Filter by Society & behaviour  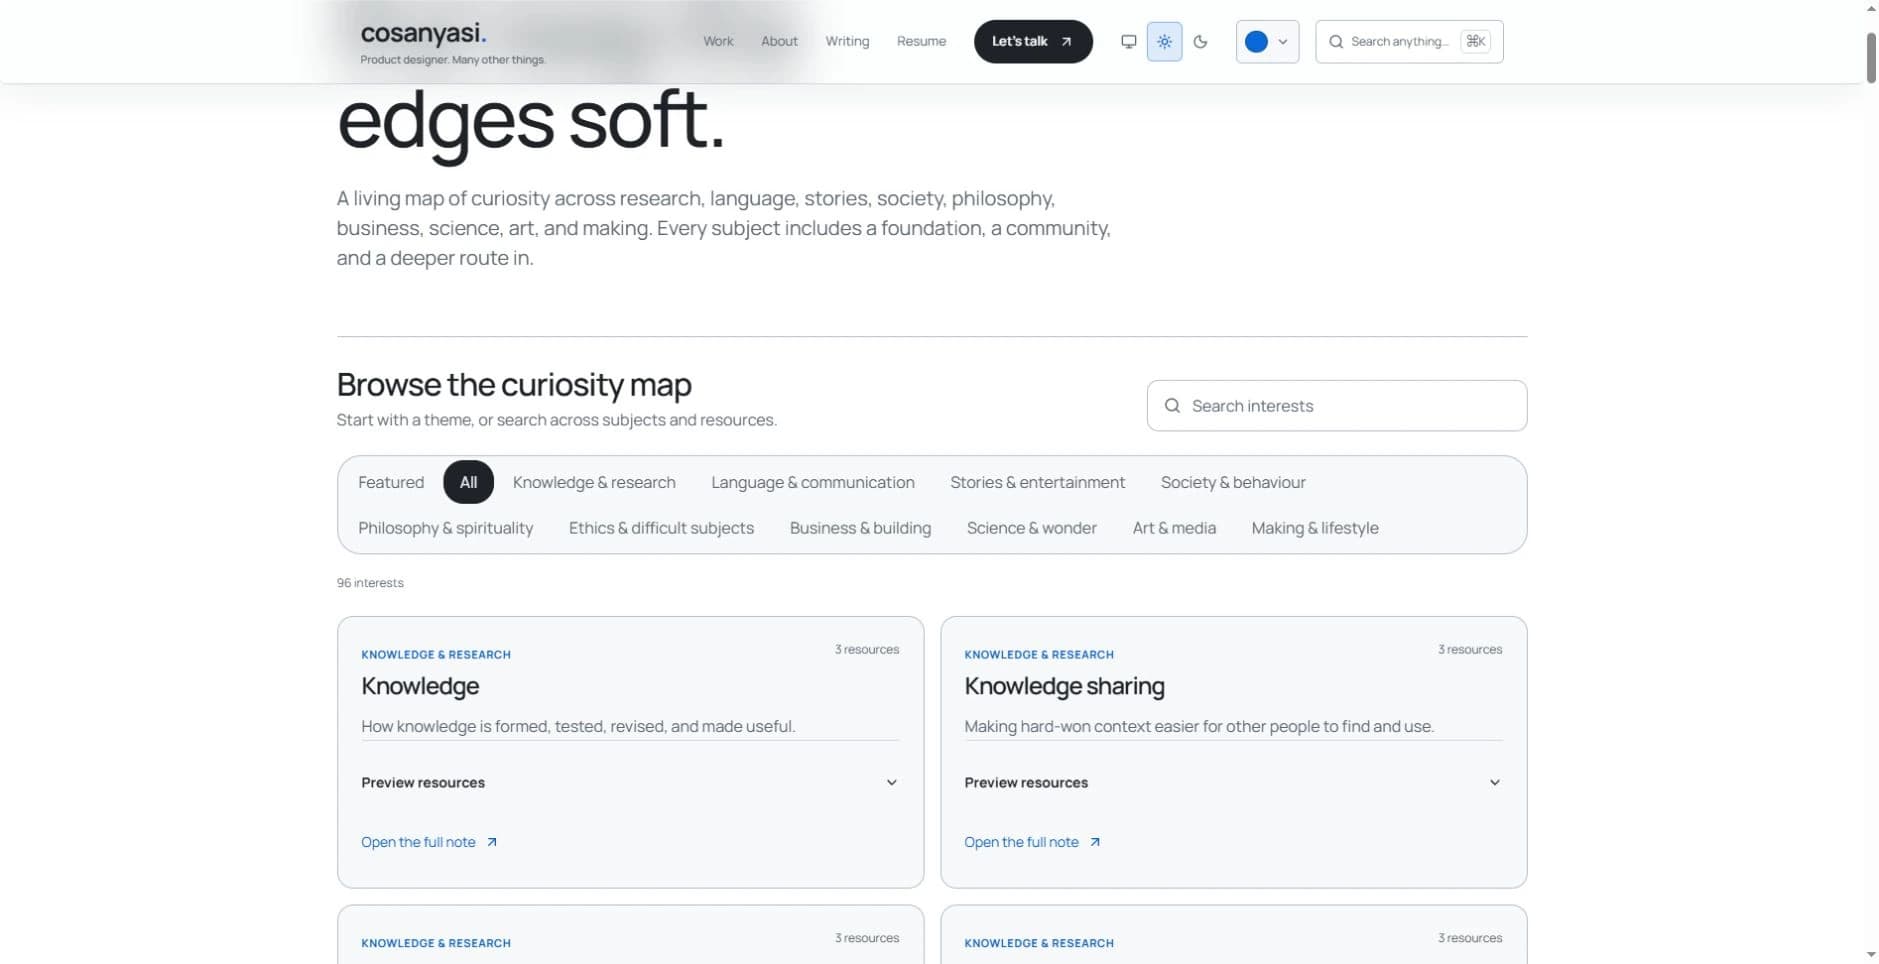[1233, 482]
